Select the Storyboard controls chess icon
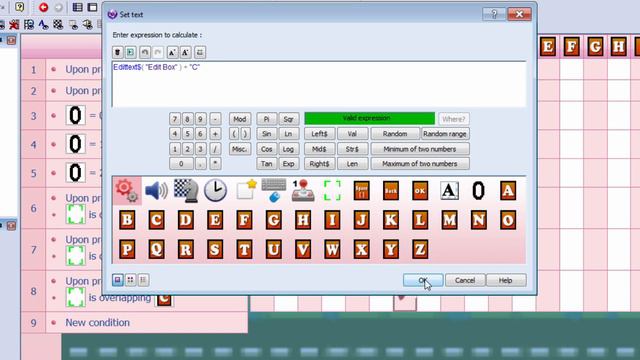This screenshot has width=640, height=360. click(186, 191)
